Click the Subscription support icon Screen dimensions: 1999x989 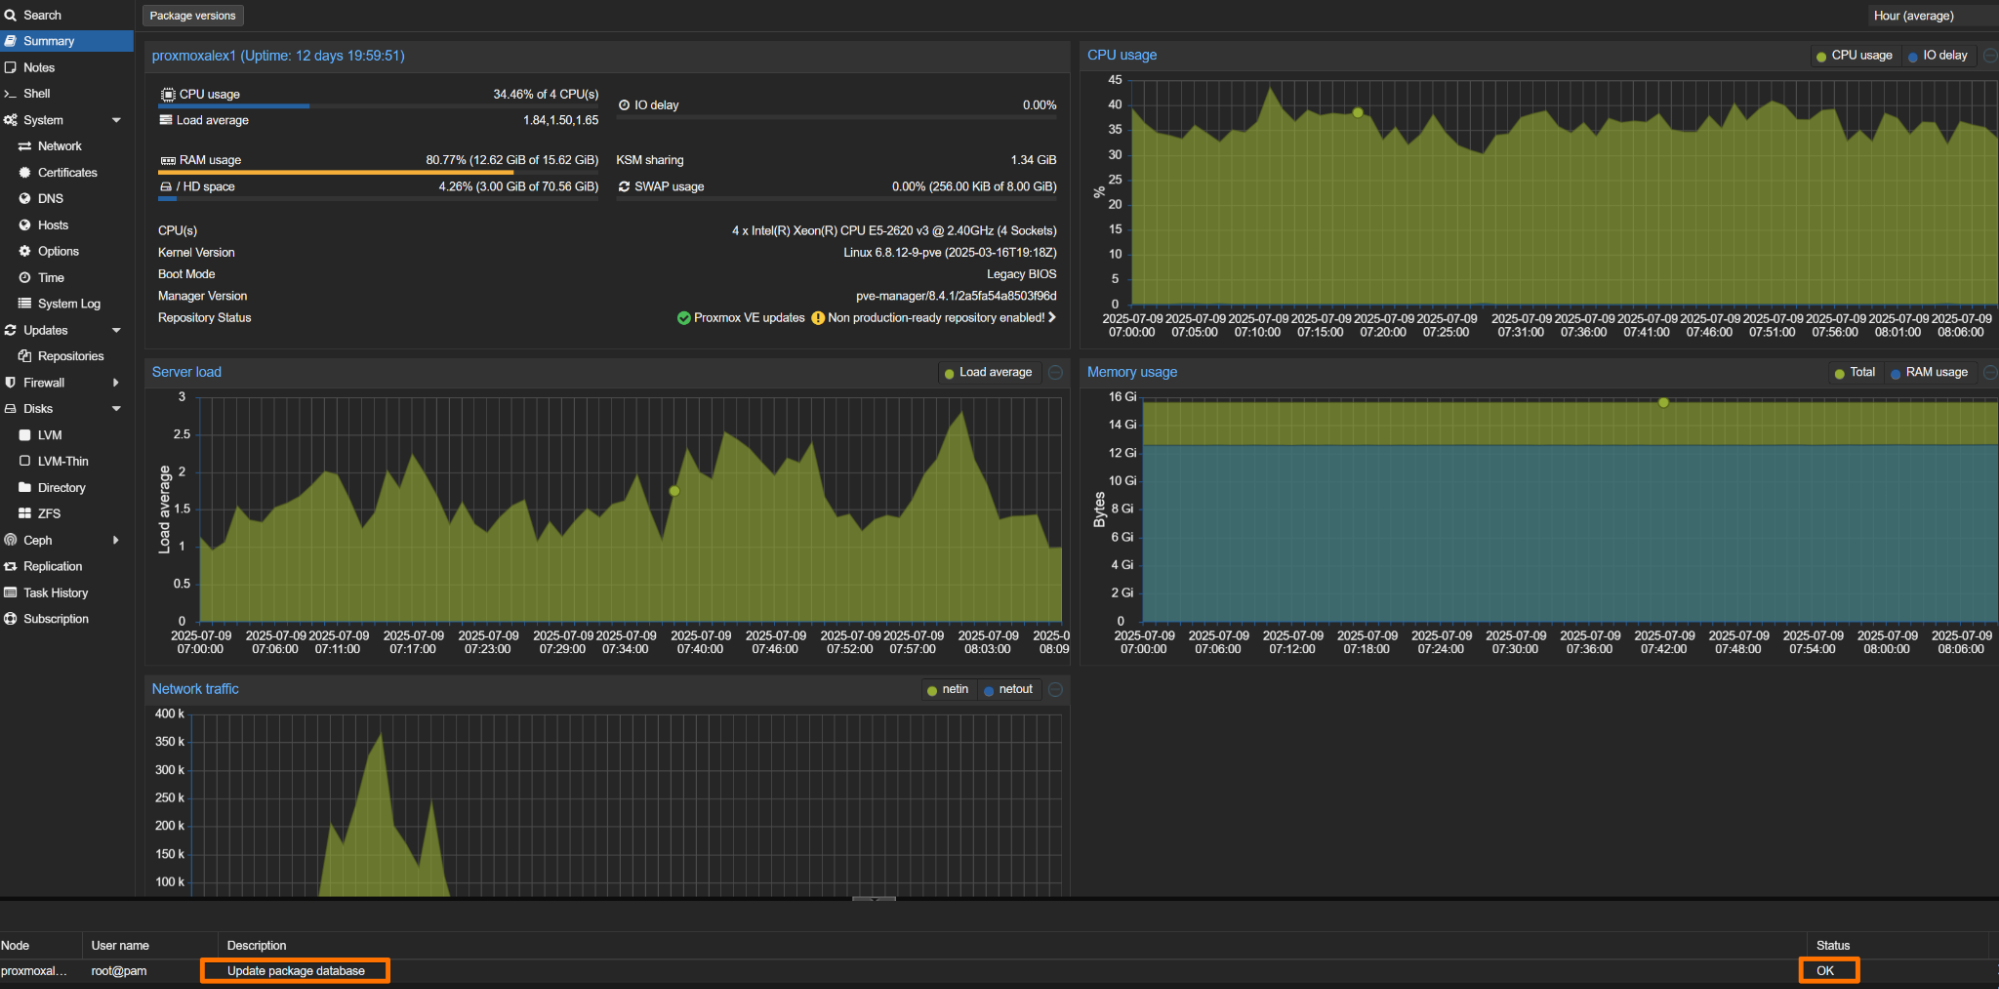pyautogui.click(x=10, y=619)
